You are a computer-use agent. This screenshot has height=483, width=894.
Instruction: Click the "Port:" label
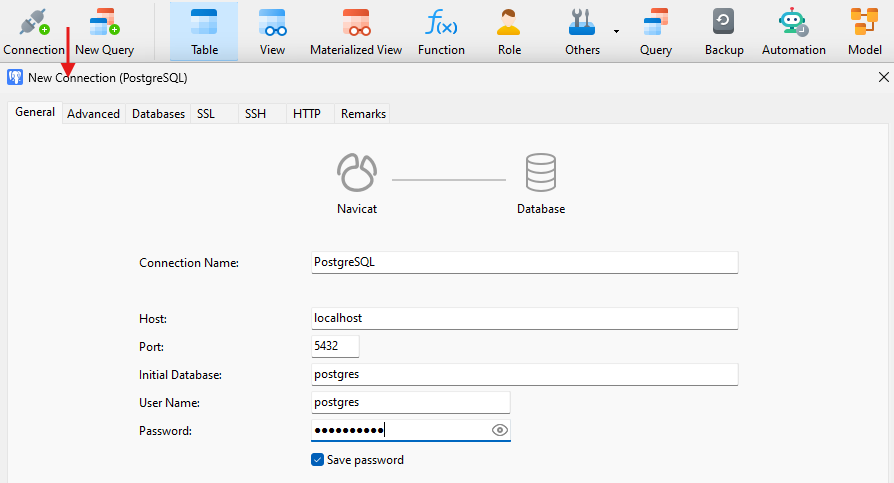coord(151,347)
